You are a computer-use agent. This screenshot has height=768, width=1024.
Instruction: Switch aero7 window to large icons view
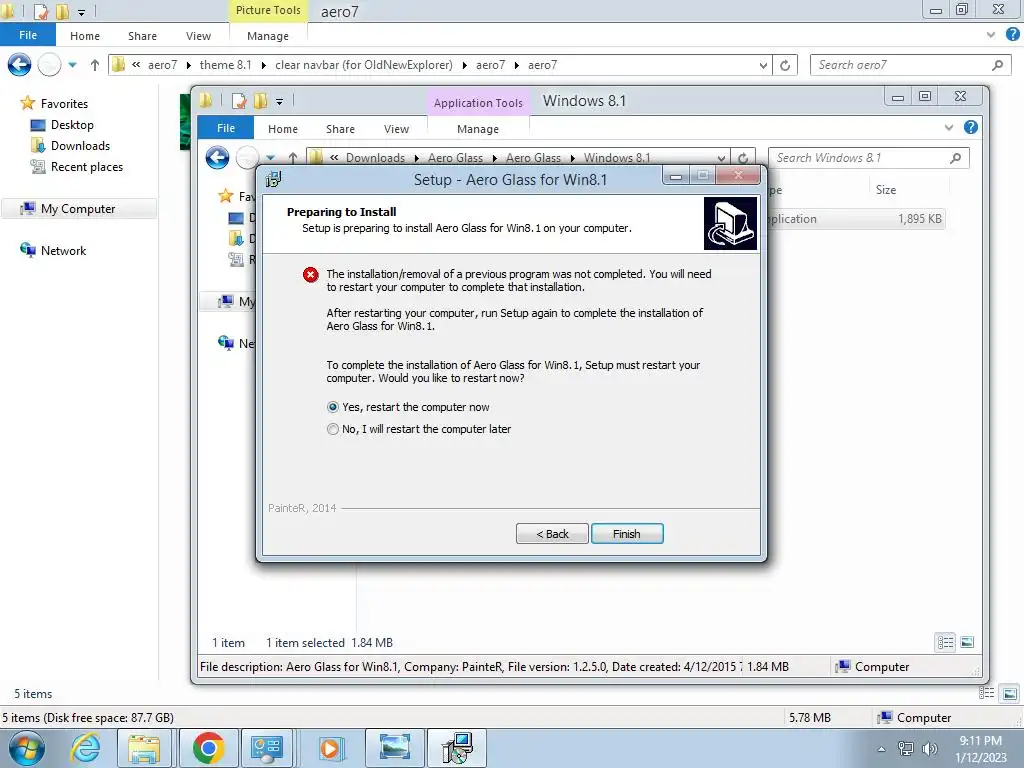[x=1010, y=693]
